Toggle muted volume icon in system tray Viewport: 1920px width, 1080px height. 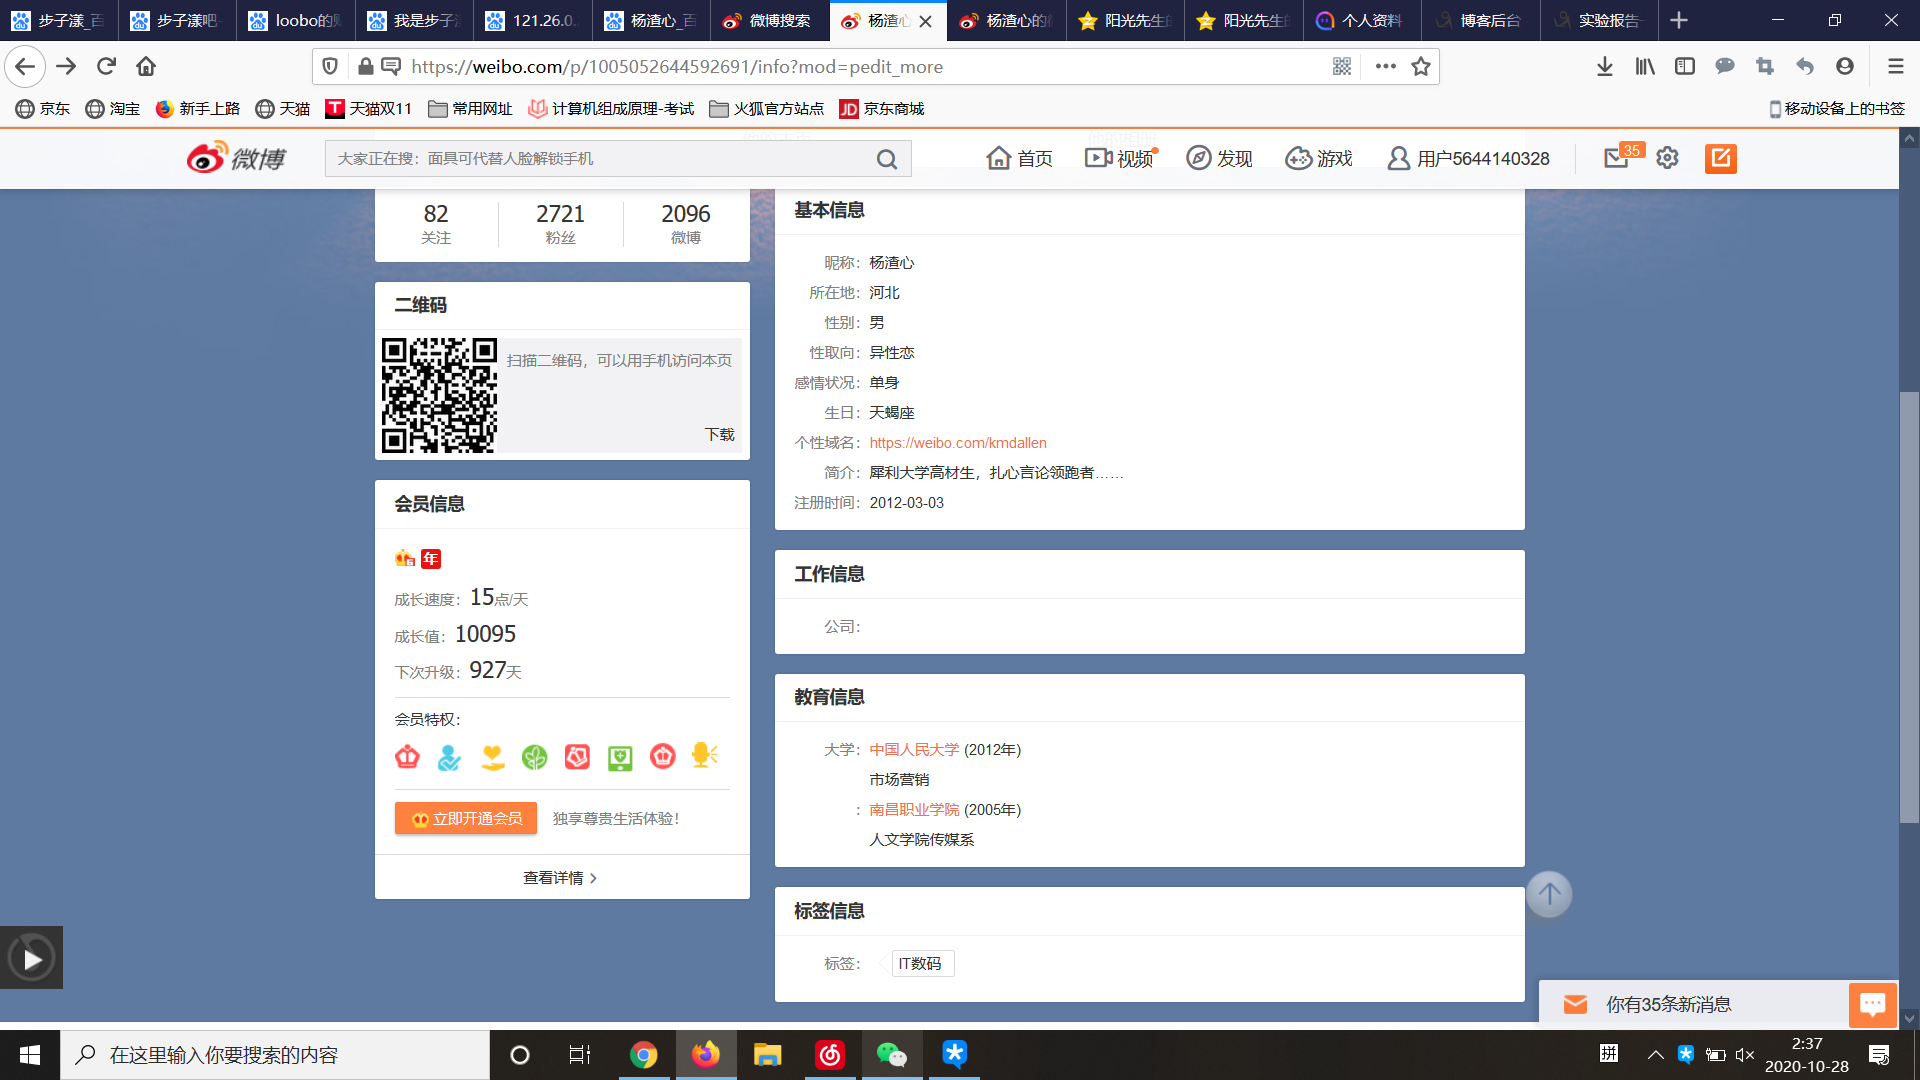point(1745,1055)
